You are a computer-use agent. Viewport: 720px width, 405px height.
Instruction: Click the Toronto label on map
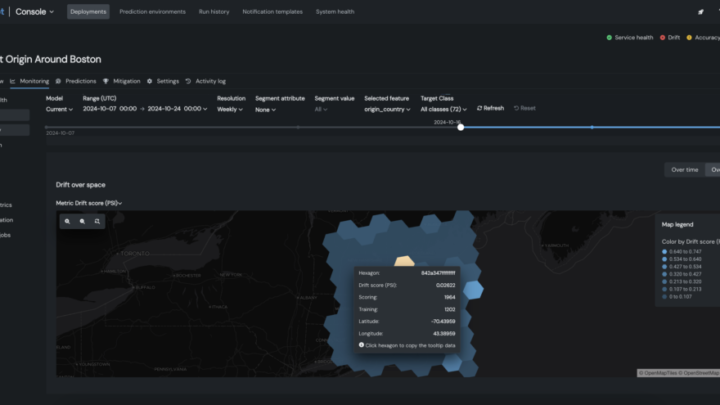(135, 253)
